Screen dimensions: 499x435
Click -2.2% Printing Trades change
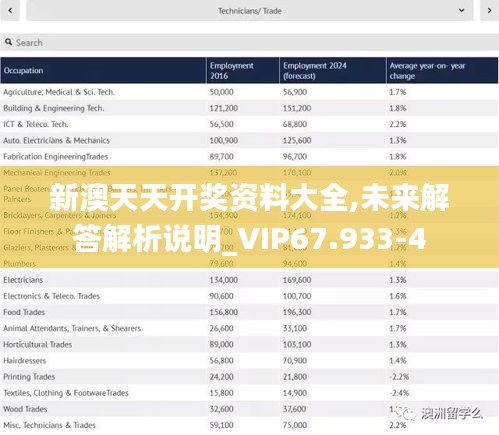pyautogui.click(x=399, y=377)
